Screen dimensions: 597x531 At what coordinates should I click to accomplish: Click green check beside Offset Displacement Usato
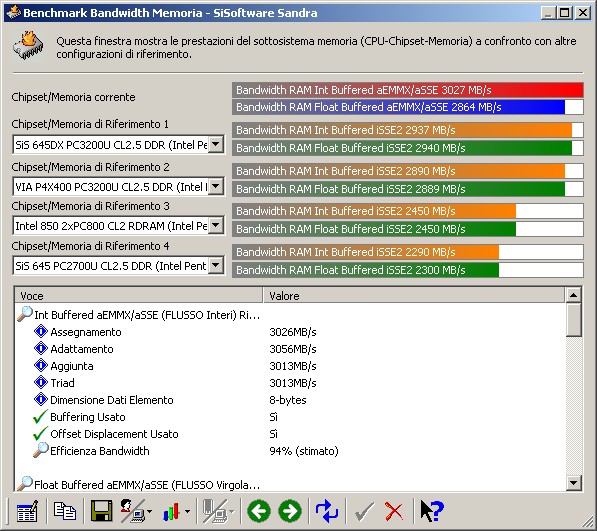tap(40, 433)
